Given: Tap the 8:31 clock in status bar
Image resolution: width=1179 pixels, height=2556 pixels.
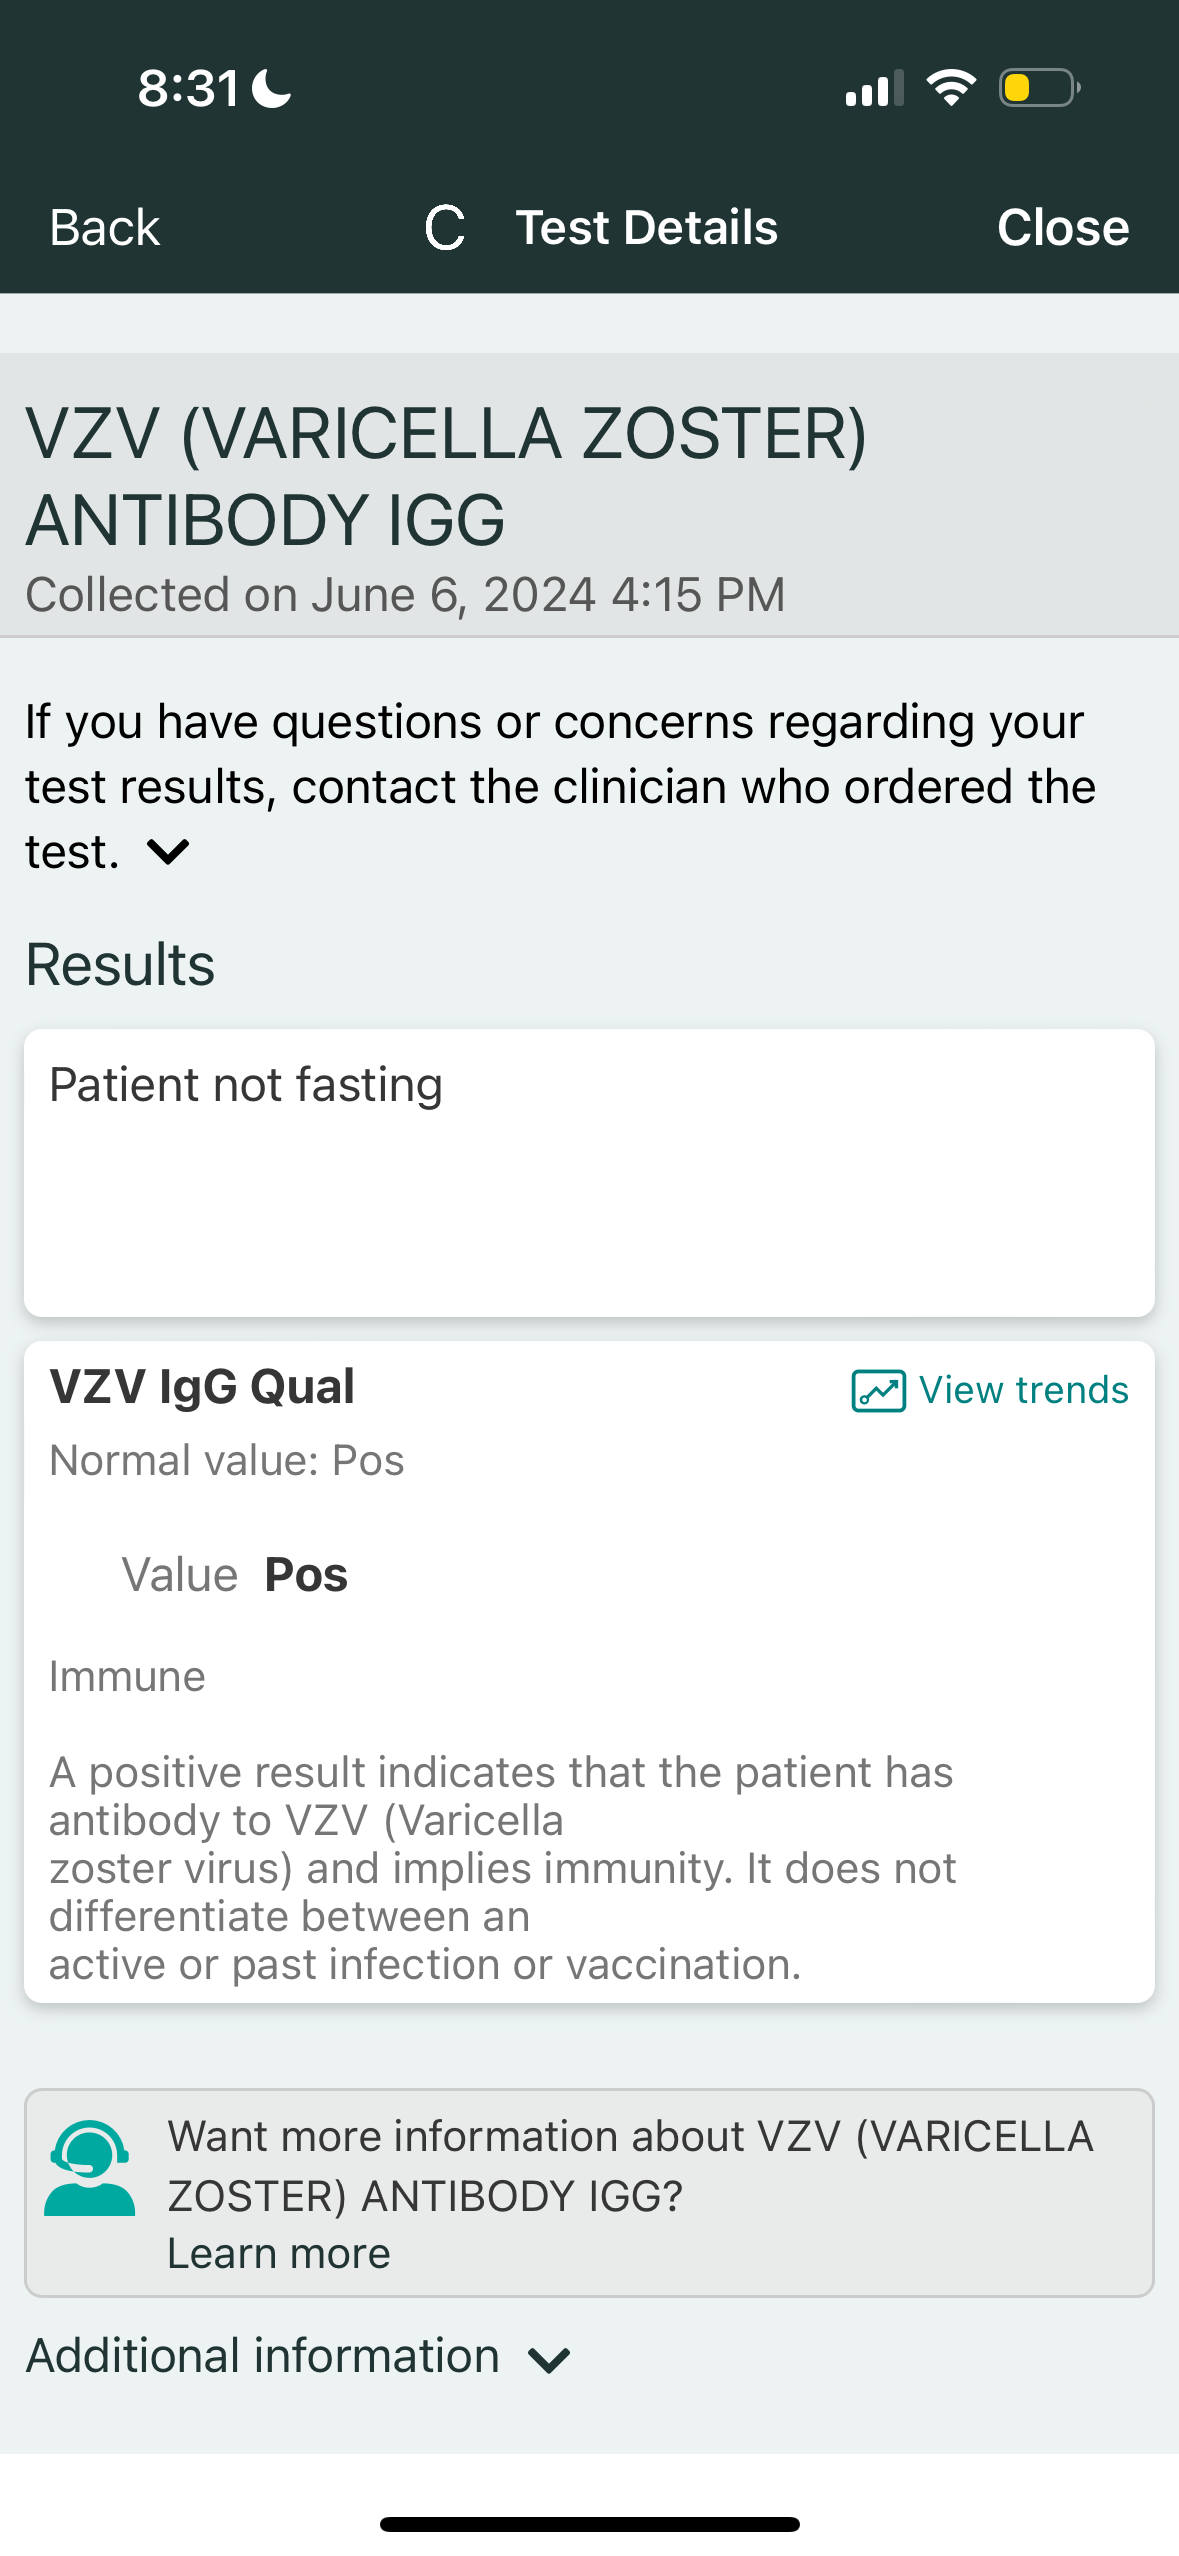Looking at the screenshot, I should [x=188, y=88].
